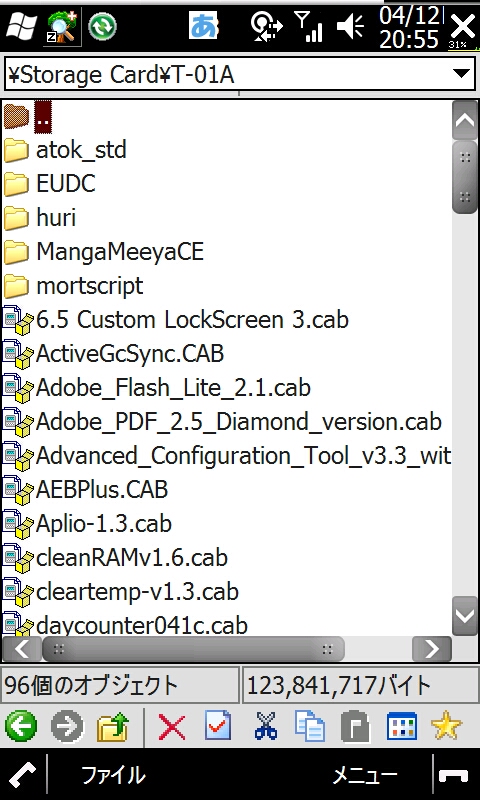Image resolution: width=480 pixels, height=800 pixels.
Task: Open the star favorites icon
Action: (x=446, y=726)
